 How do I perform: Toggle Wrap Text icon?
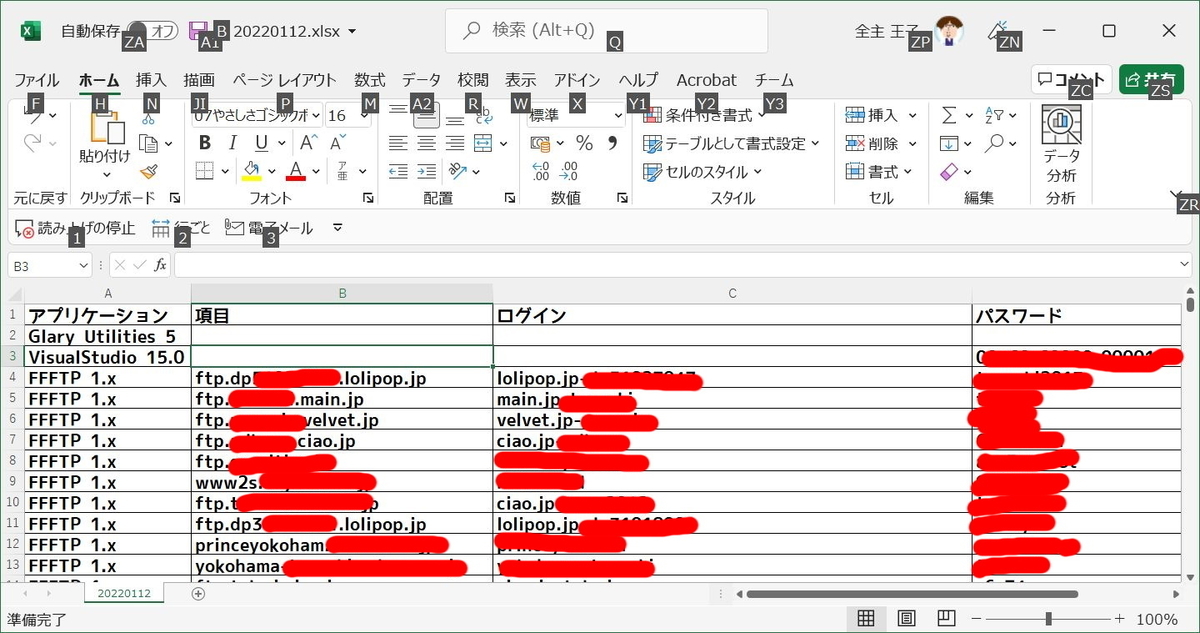(x=483, y=116)
